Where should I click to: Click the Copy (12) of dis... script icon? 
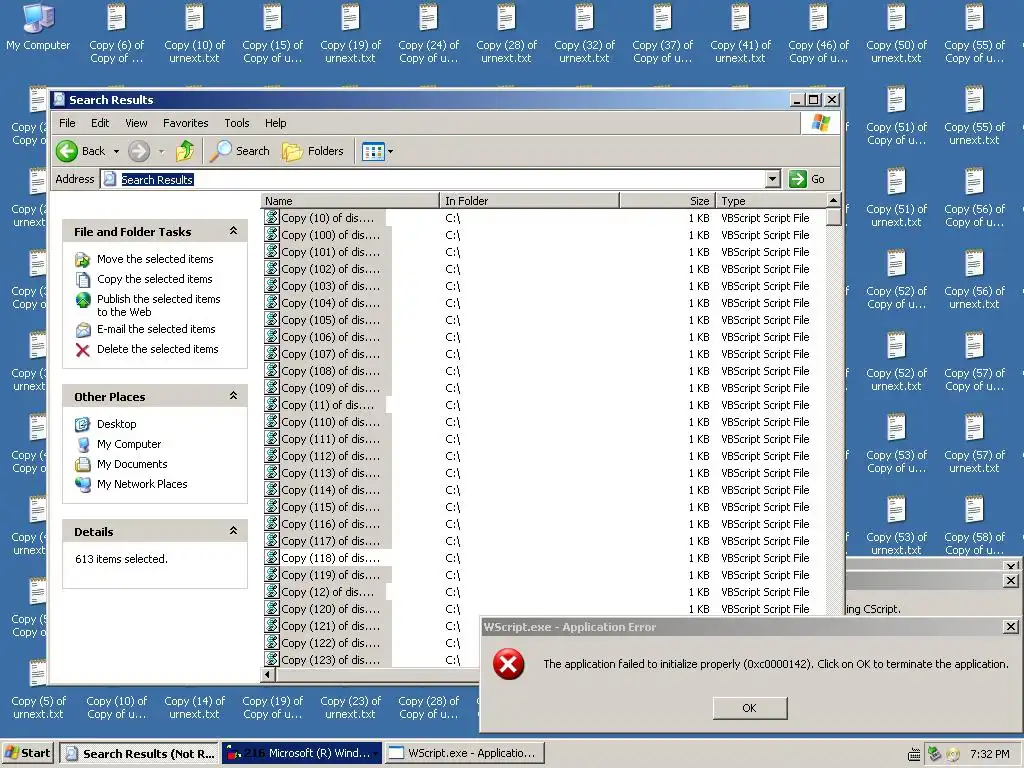tap(272, 591)
